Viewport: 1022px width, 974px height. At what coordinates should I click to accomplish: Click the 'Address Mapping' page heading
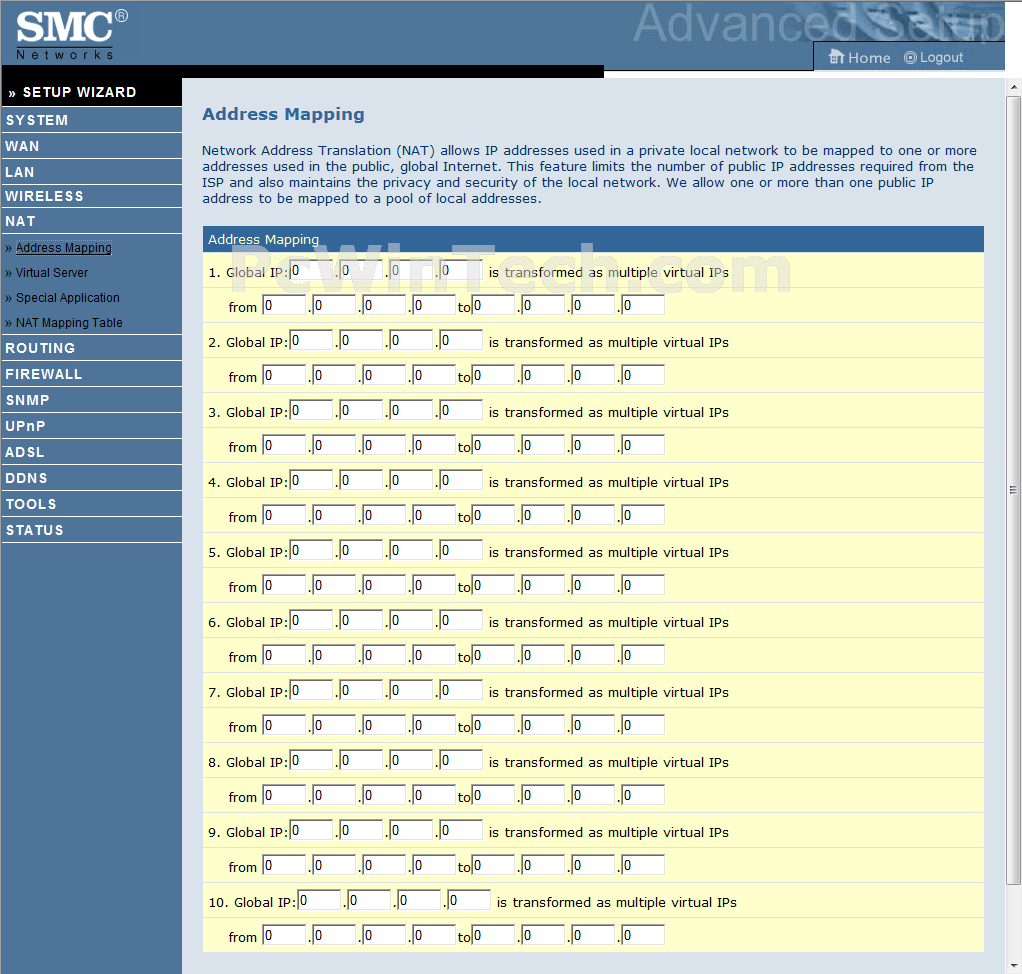[283, 114]
